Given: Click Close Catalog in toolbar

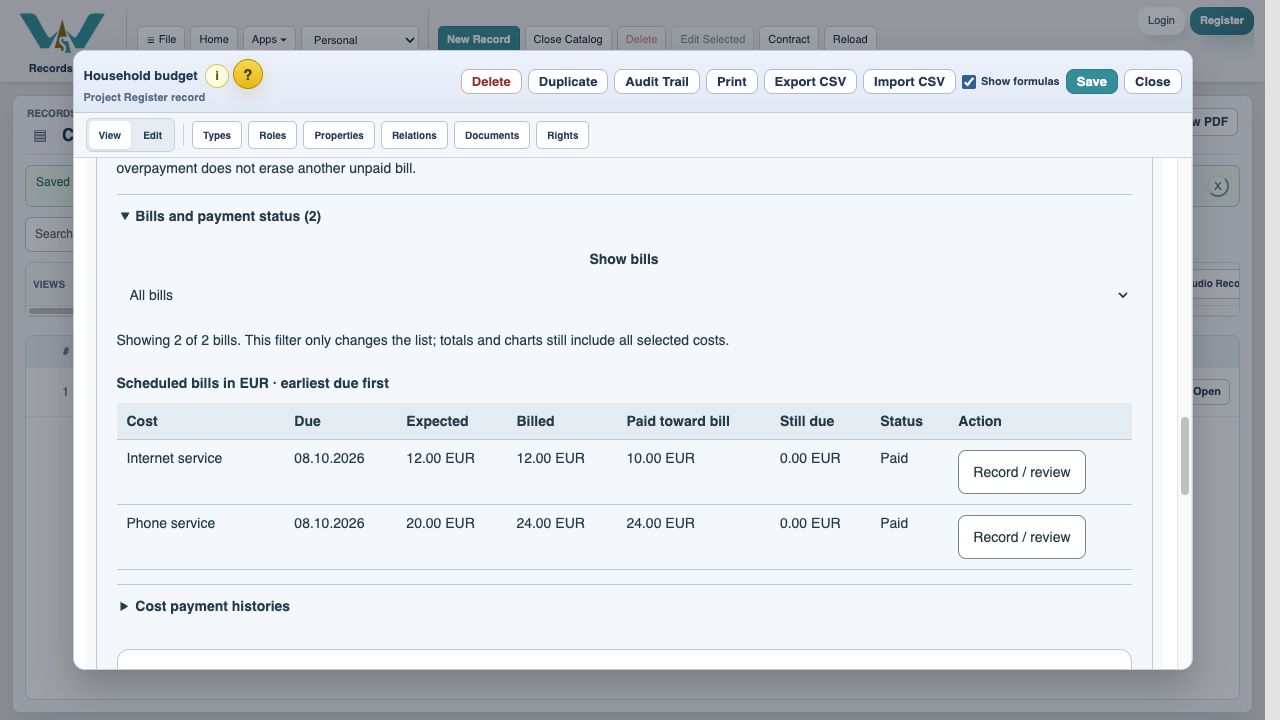Looking at the screenshot, I should coord(568,39).
